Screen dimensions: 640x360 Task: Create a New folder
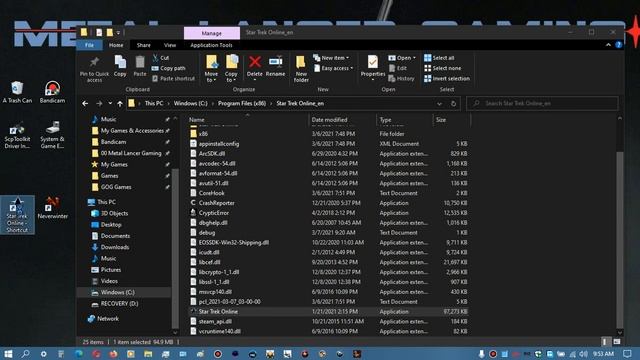click(301, 69)
